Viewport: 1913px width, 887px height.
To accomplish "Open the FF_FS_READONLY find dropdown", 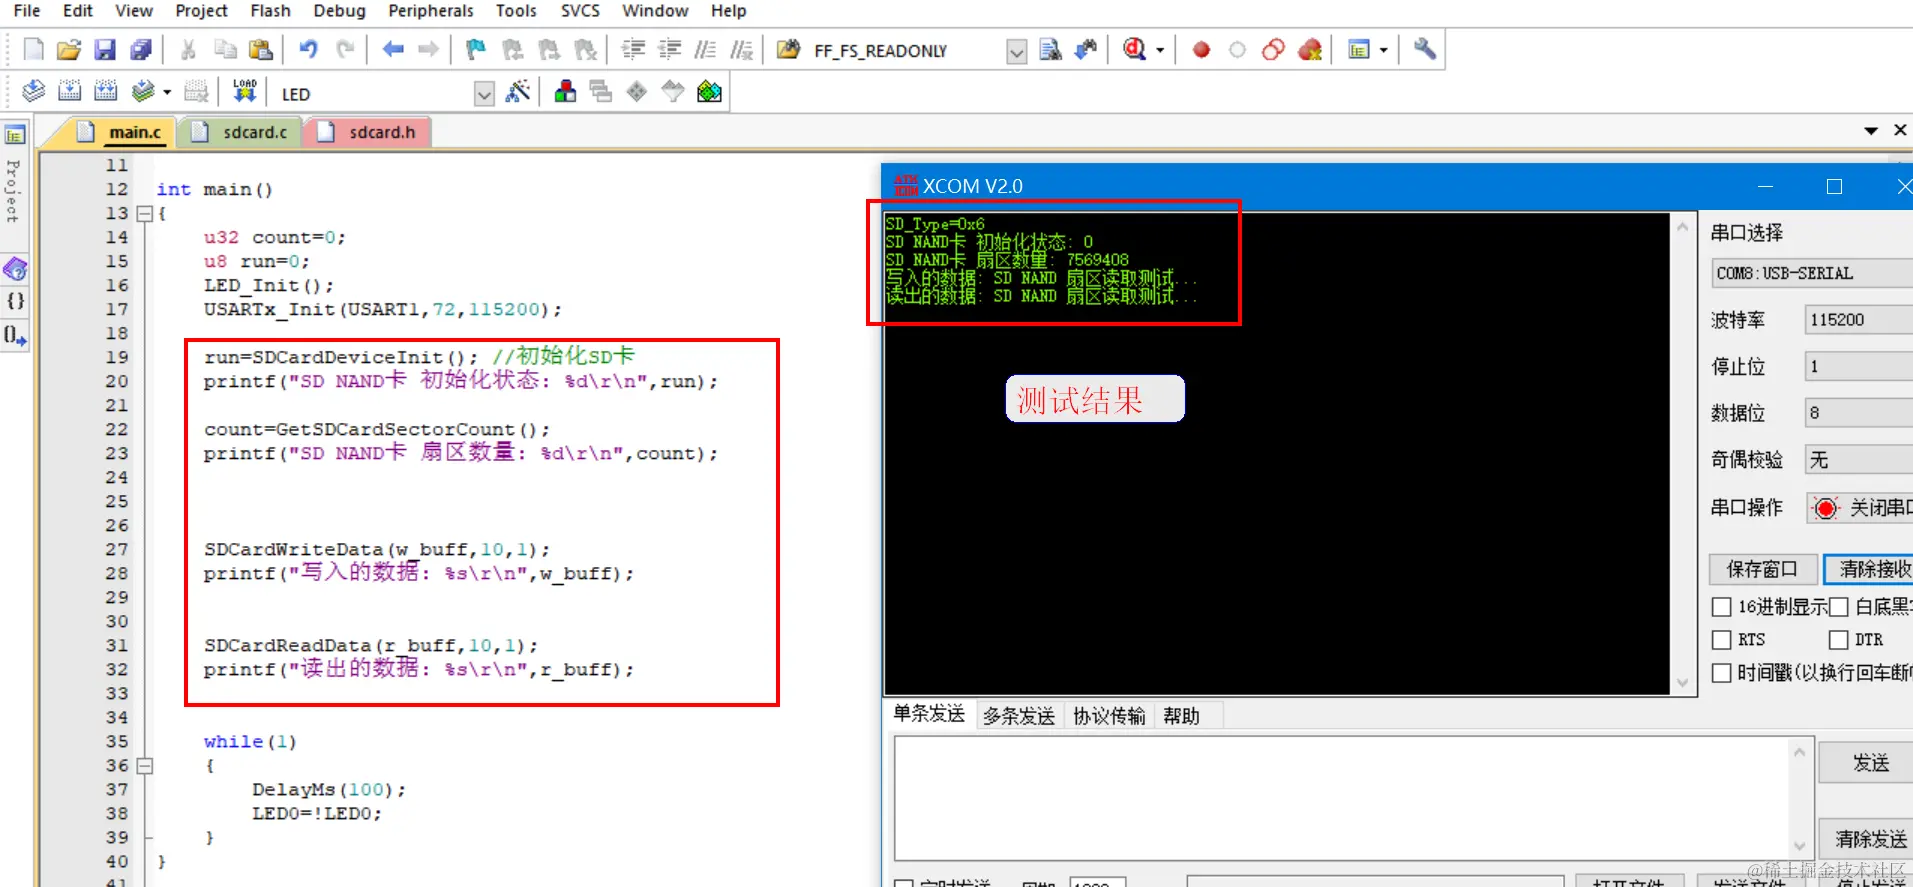I will (x=1016, y=51).
